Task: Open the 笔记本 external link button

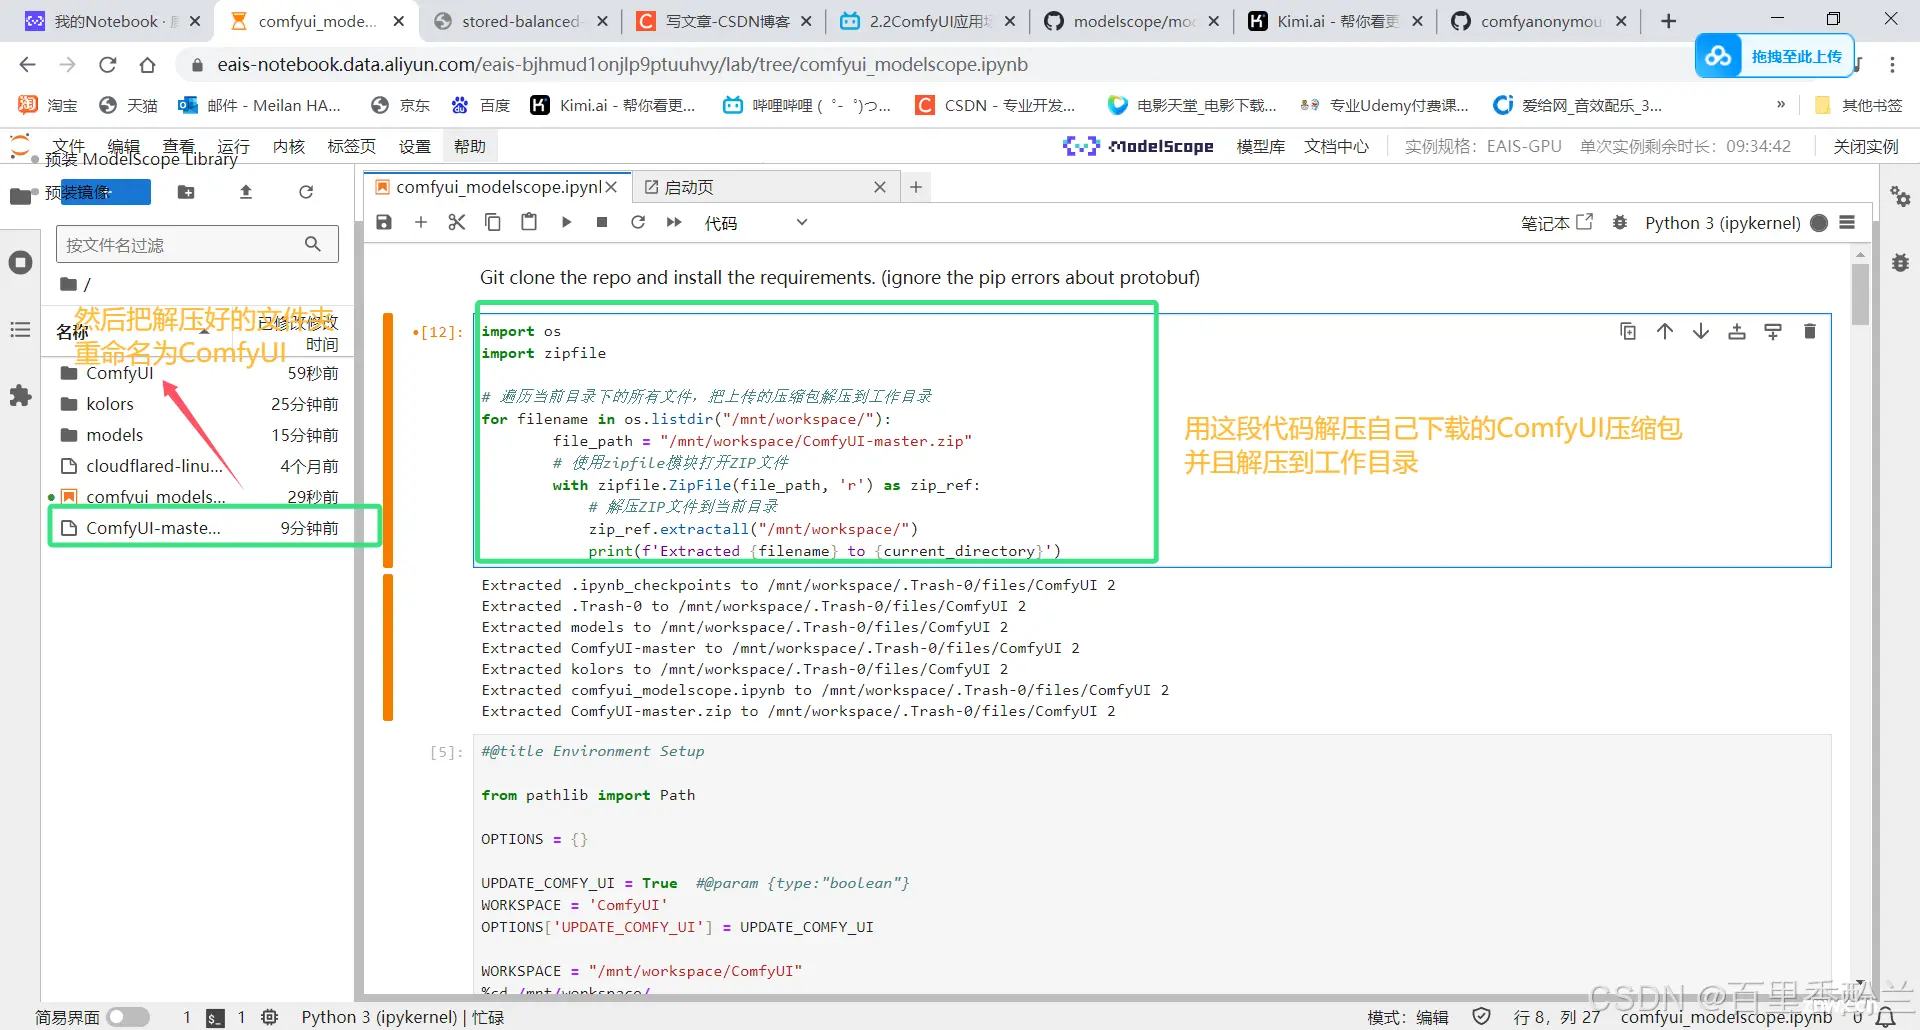Action: 1556,223
